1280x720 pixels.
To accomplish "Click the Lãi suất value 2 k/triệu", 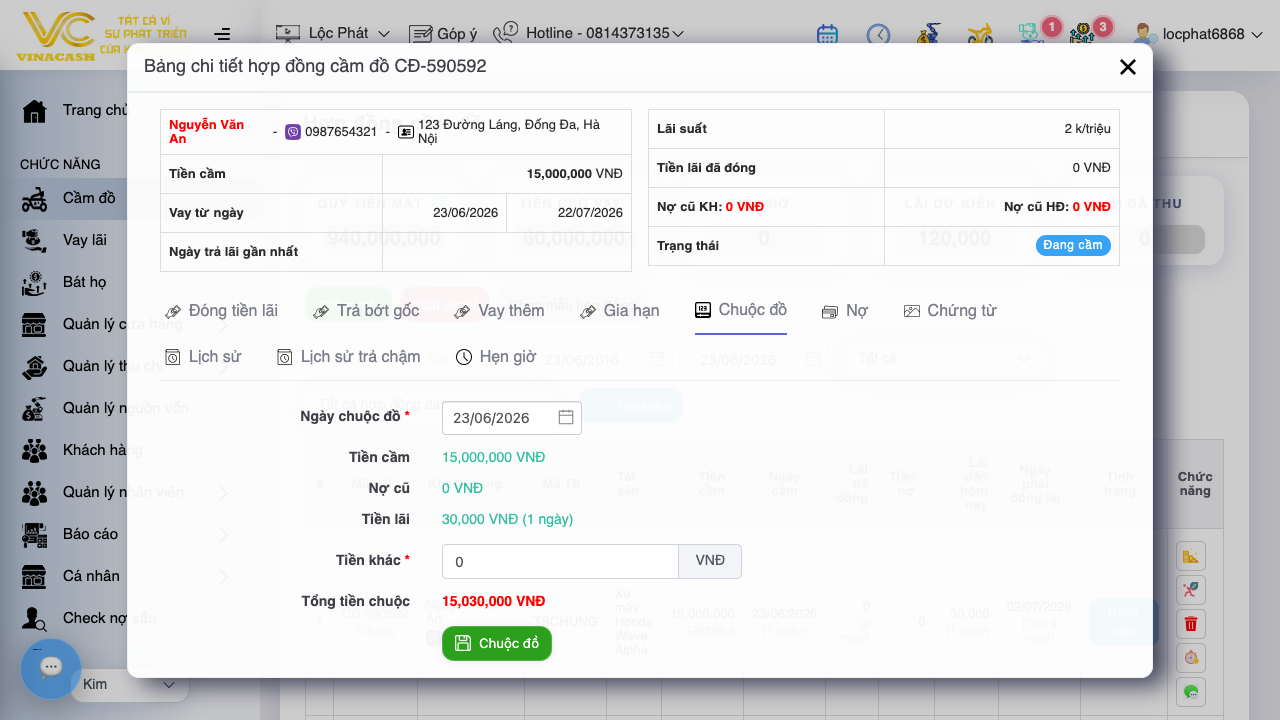I will (1087, 129).
